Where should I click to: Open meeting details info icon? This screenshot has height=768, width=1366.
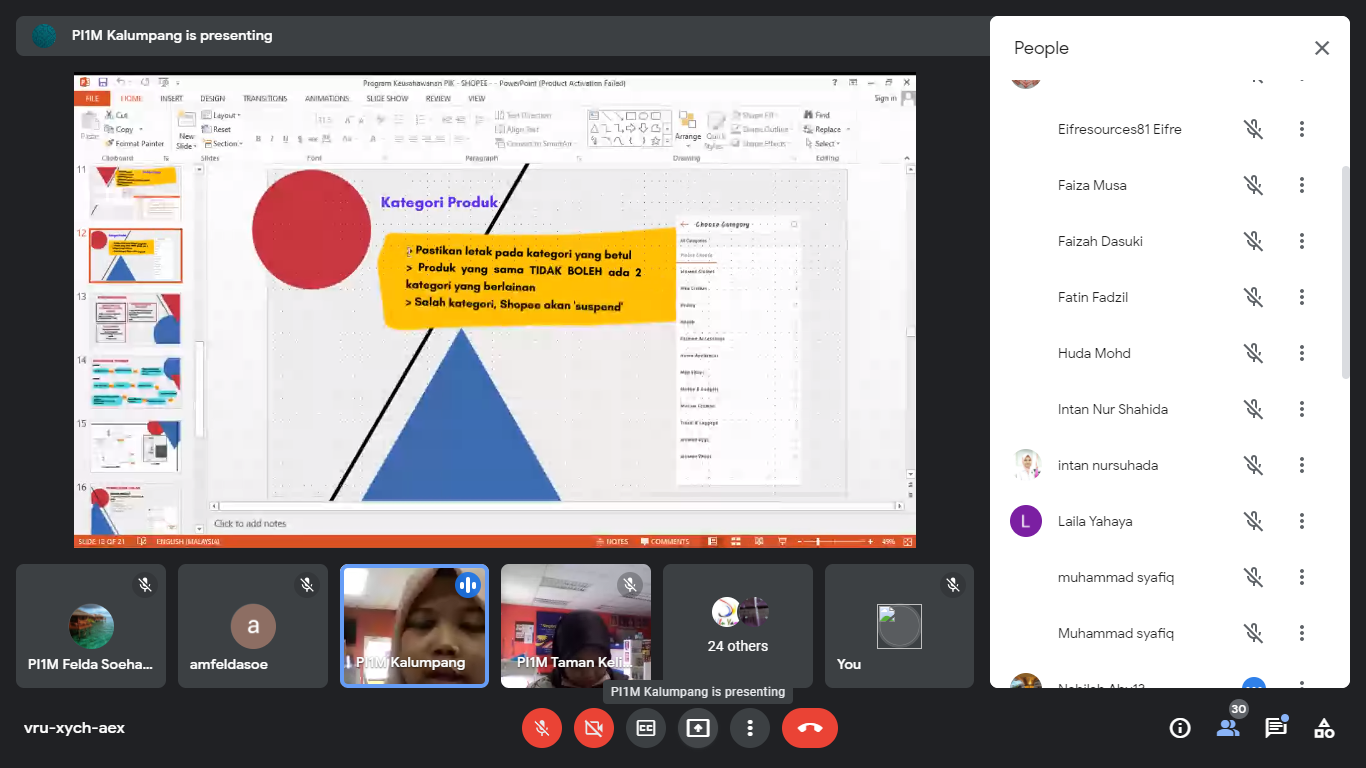[x=1180, y=728]
